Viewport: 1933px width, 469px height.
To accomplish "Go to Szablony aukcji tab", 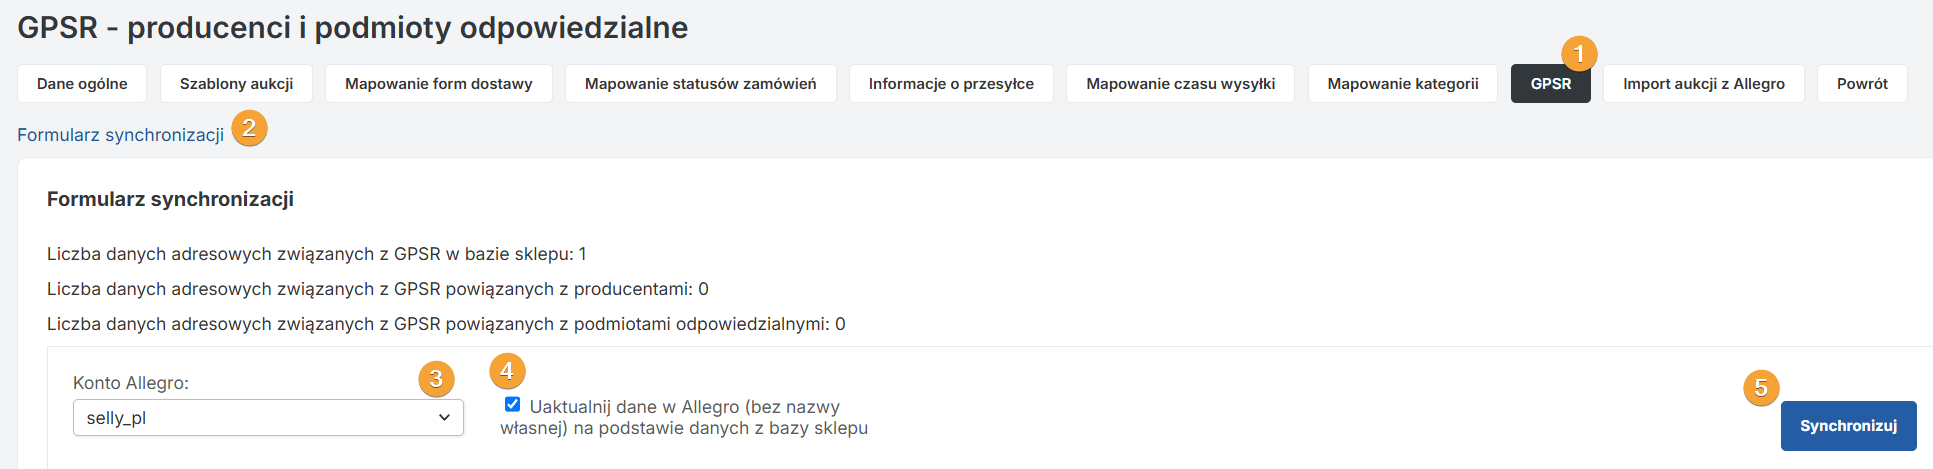I will 236,84.
